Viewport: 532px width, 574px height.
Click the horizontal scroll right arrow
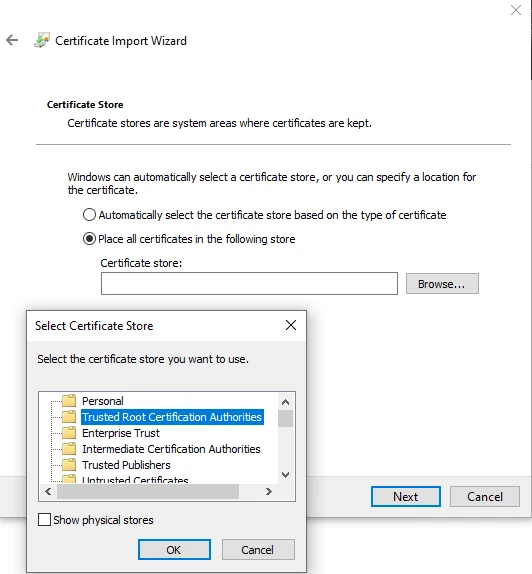[269, 491]
